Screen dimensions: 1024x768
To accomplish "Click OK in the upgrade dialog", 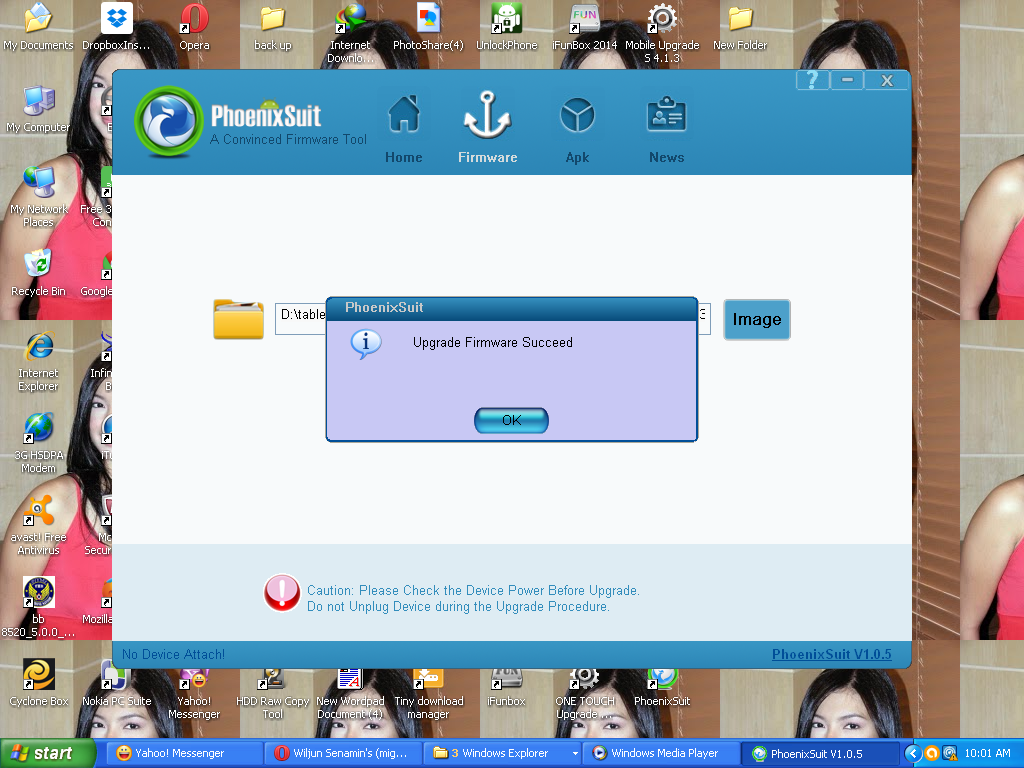I will click(511, 420).
